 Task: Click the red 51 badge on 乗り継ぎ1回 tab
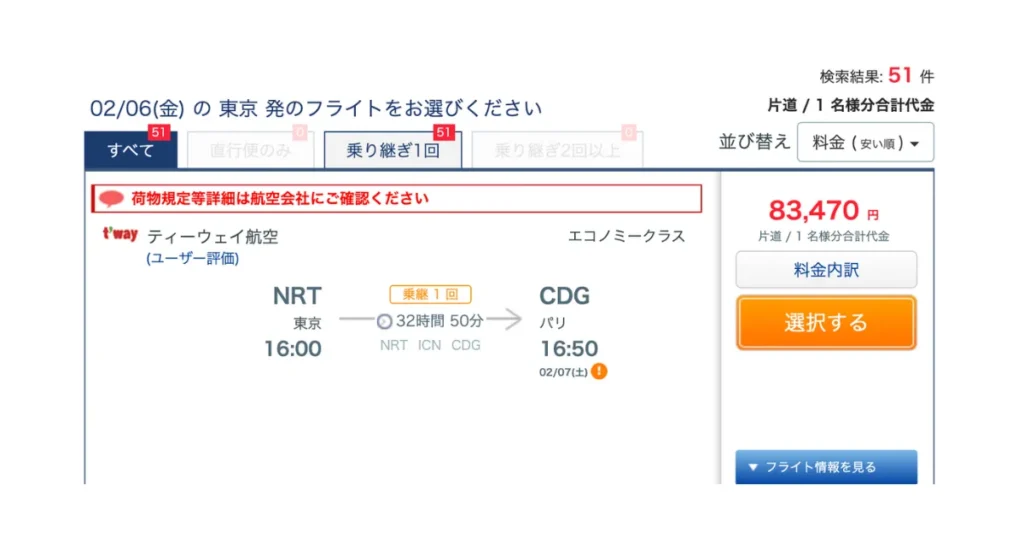pyautogui.click(x=443, y=132)
